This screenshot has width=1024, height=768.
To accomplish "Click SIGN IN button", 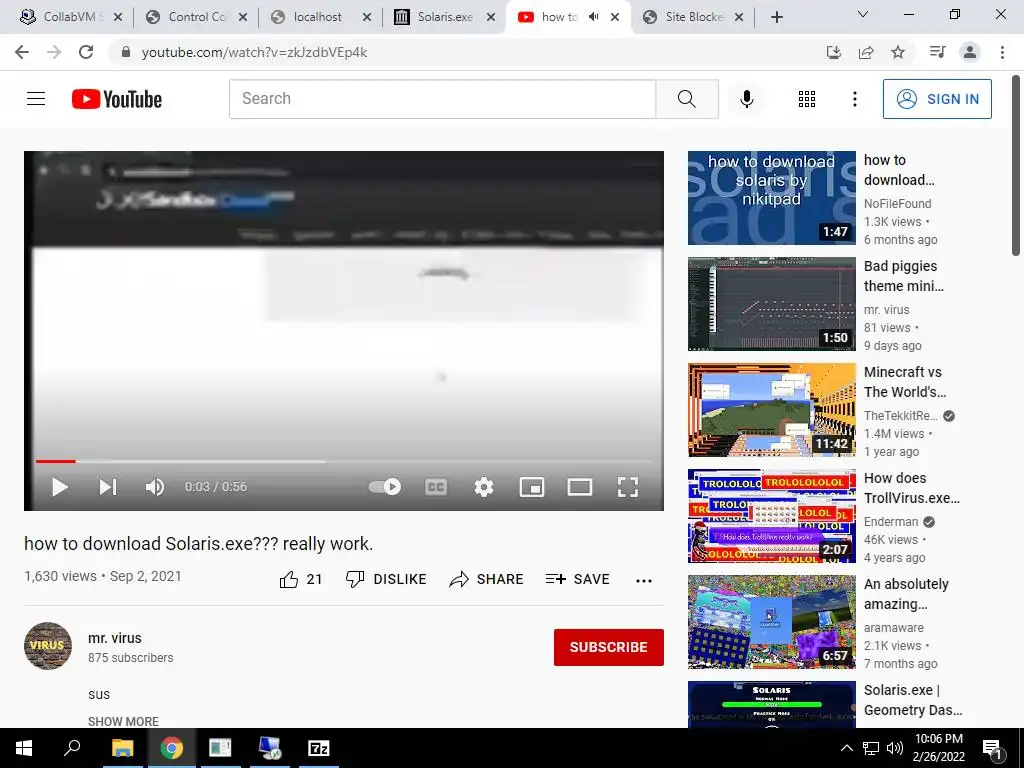I will (937, 99).
